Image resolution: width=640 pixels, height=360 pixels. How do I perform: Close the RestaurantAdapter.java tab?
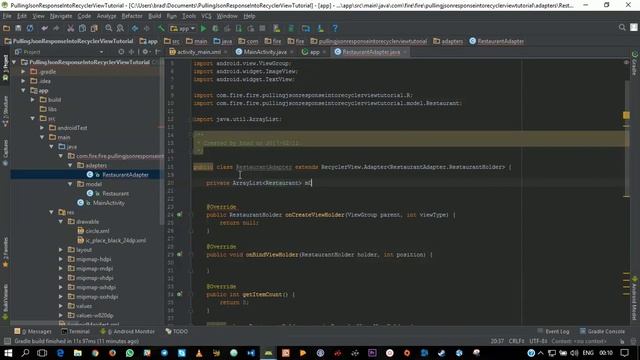pos(405,52)
